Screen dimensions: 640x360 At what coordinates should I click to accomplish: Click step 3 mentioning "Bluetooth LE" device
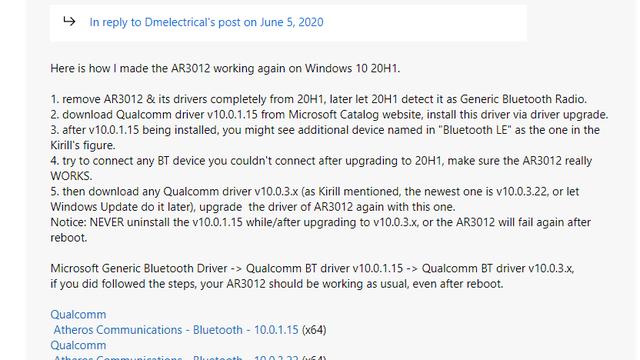[325, 138]
